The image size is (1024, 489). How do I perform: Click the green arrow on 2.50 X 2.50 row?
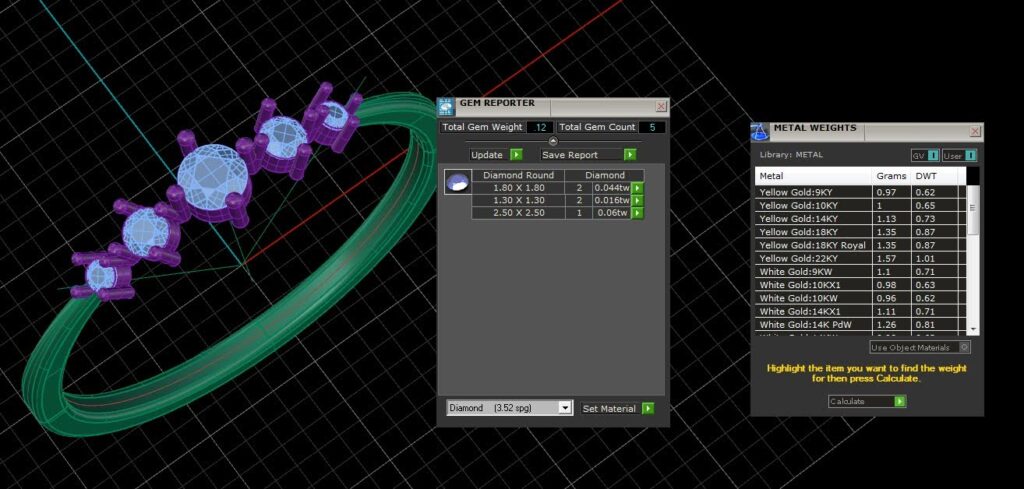637,213
